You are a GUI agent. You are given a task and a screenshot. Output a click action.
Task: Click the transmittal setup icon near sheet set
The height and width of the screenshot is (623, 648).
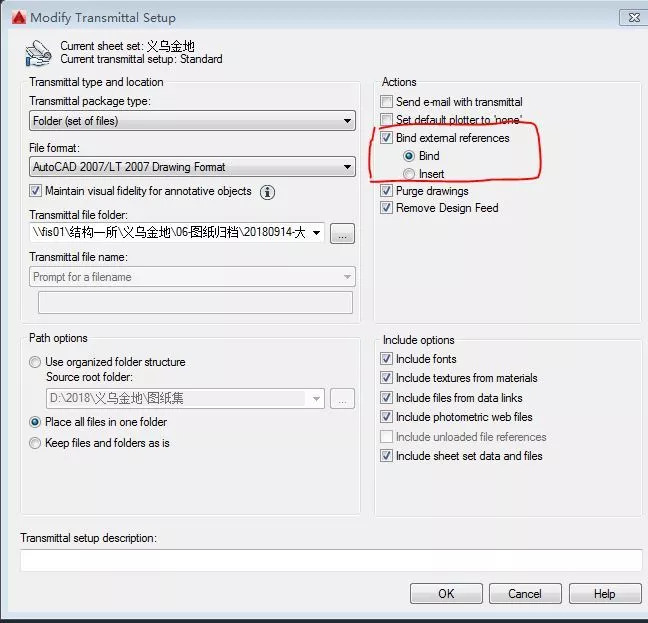(x=38, y=52)
